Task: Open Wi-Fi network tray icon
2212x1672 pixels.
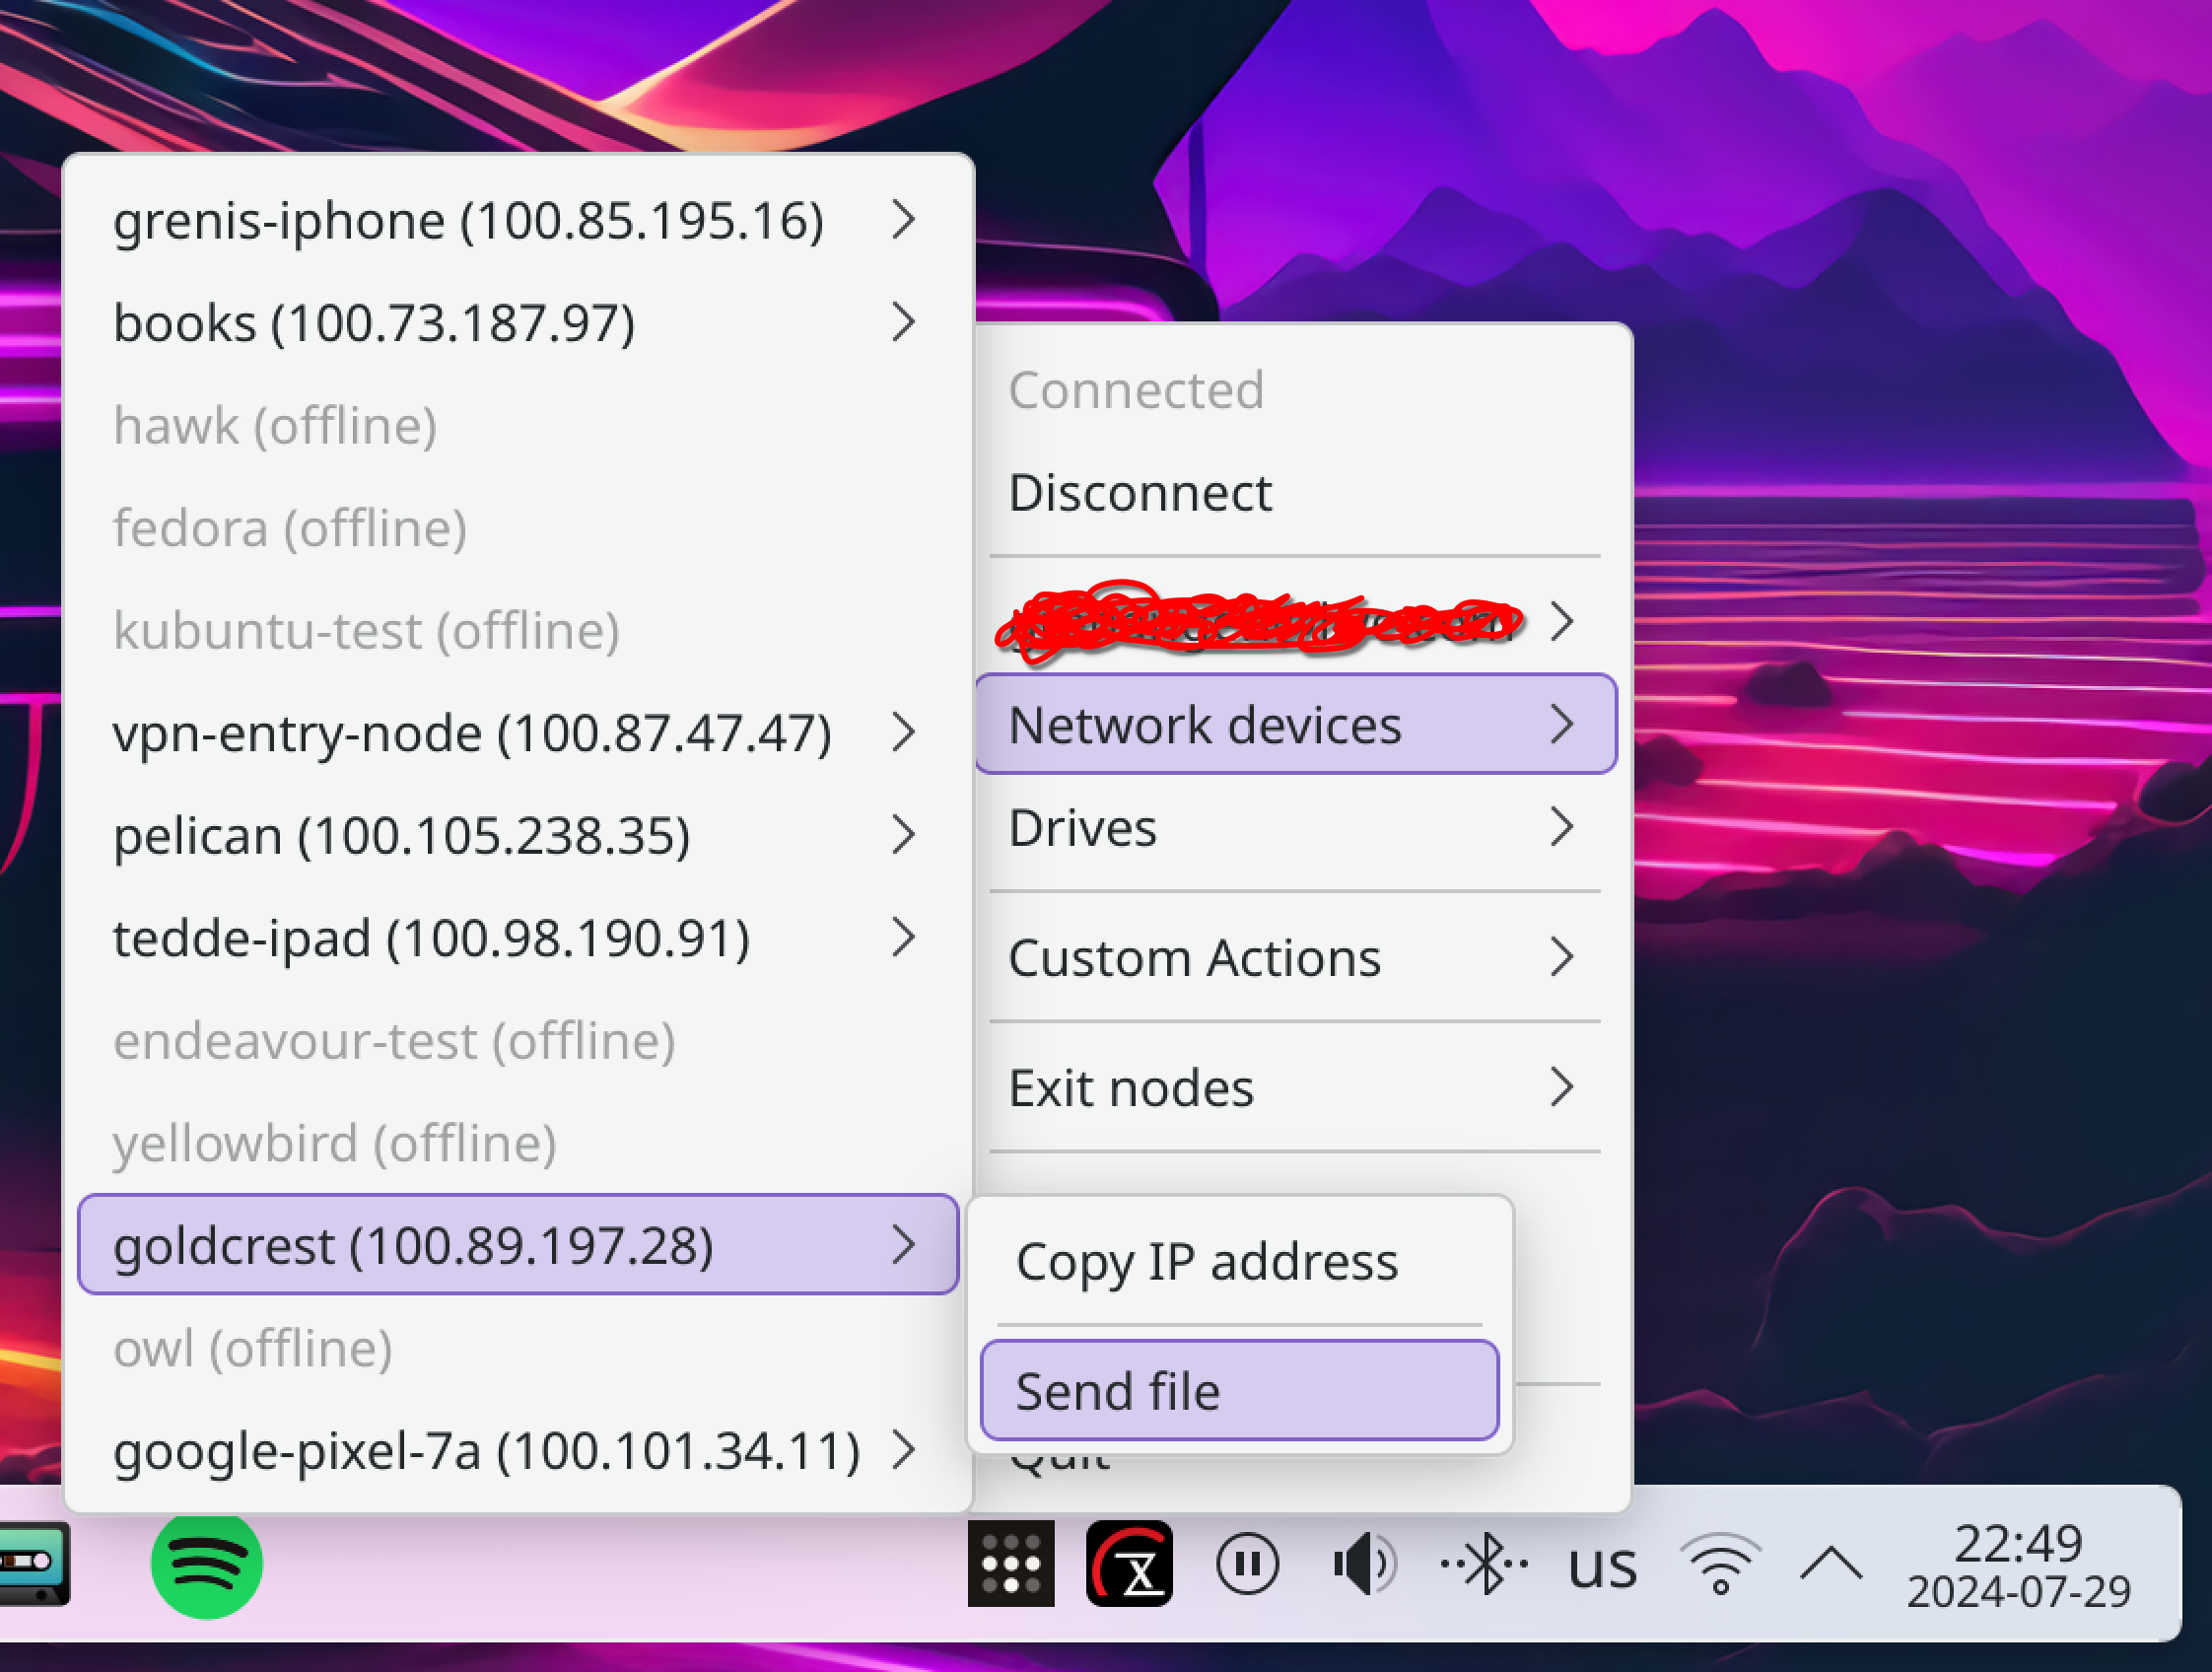Action: click(1720, 1564)
